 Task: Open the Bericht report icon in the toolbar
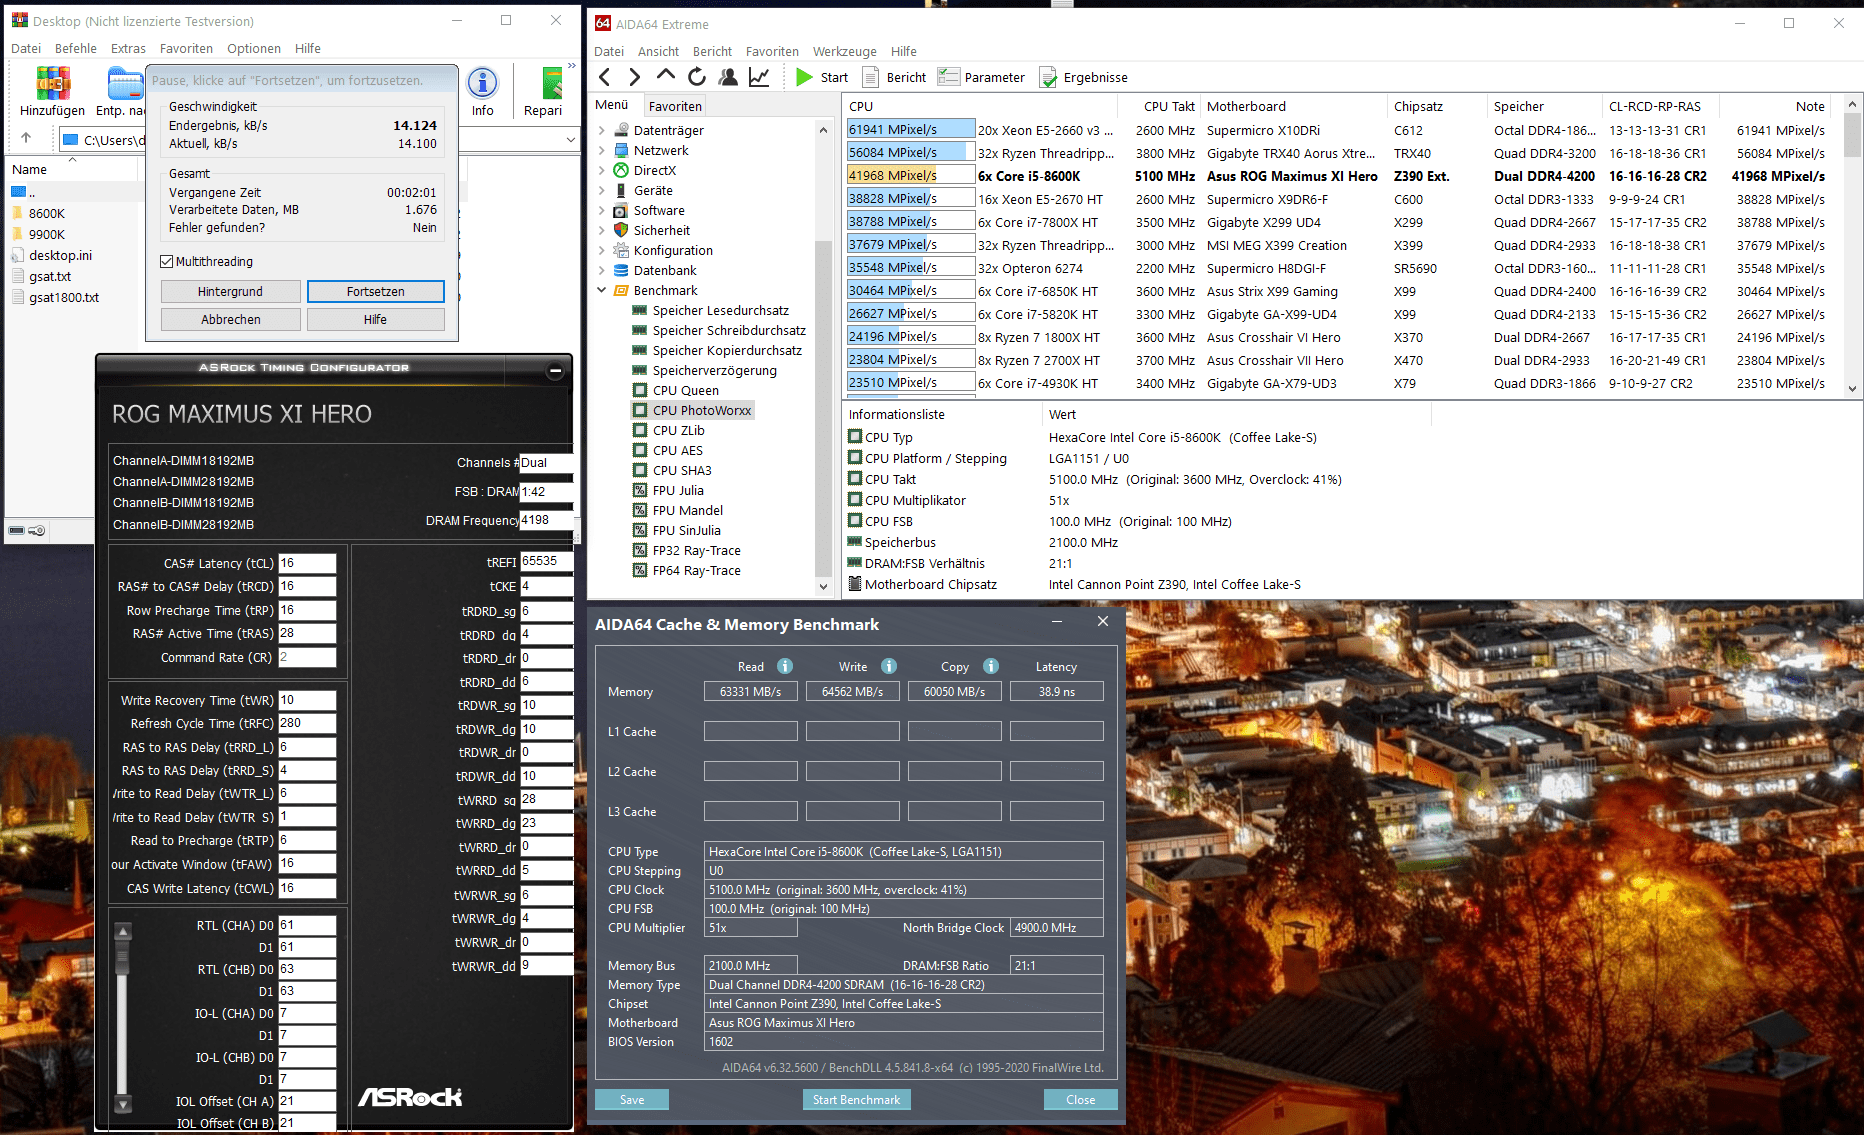coord(871,77)
